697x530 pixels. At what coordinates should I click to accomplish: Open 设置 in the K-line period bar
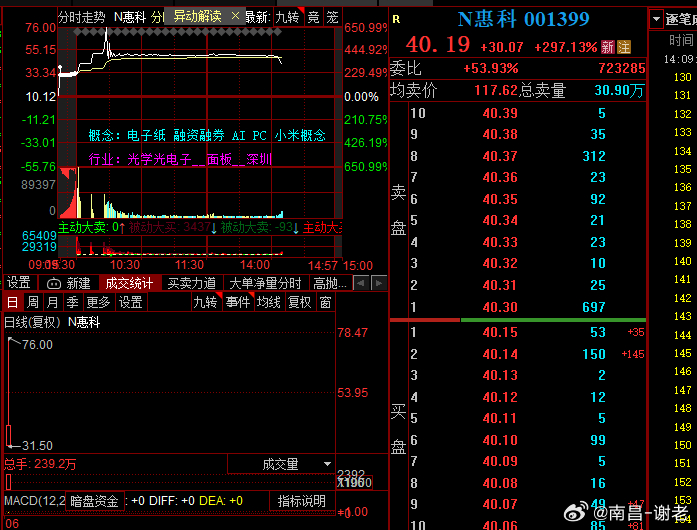click(x=131, y=303)
